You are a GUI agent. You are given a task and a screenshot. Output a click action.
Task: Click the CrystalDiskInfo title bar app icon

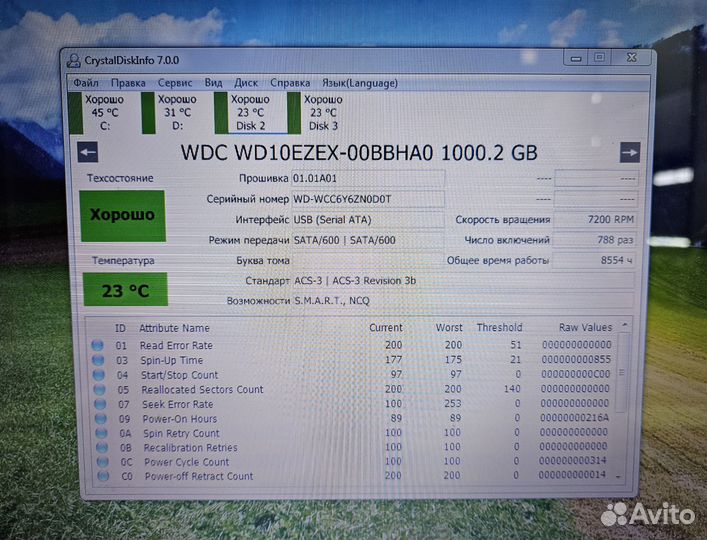73,60
